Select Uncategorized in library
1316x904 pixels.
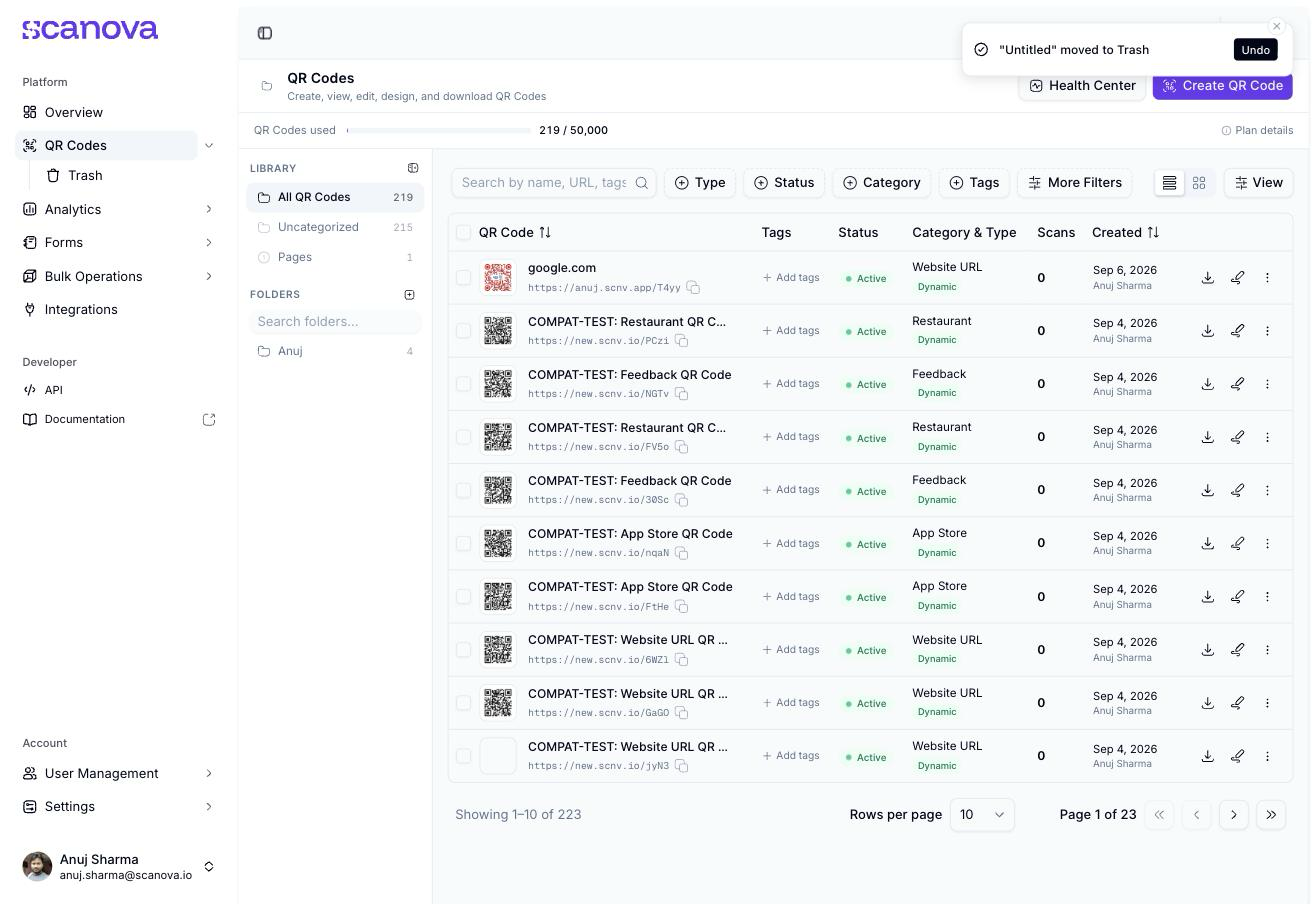coord(335,227)
